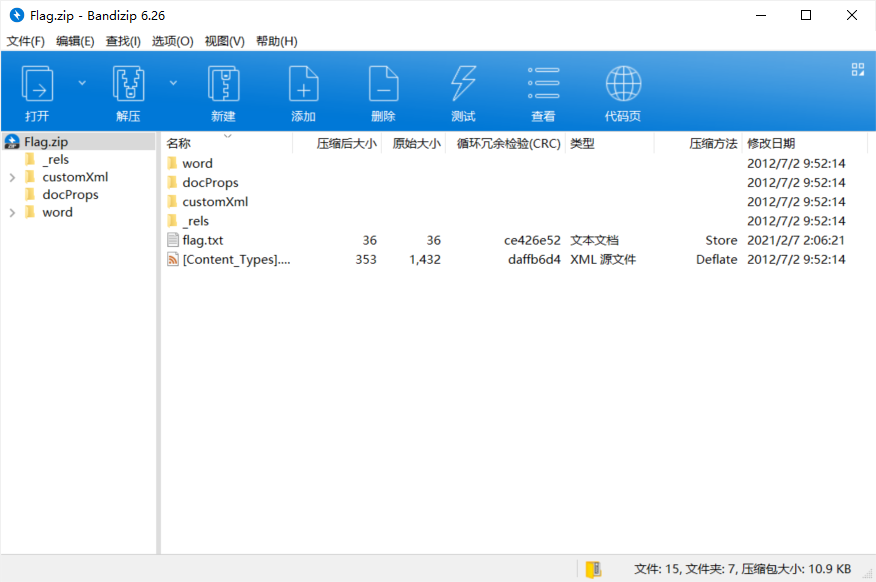Click the Add (添加) files icon
Image resolution: width=876 pixels, height=582 pixels.
(x=303, y=85)
